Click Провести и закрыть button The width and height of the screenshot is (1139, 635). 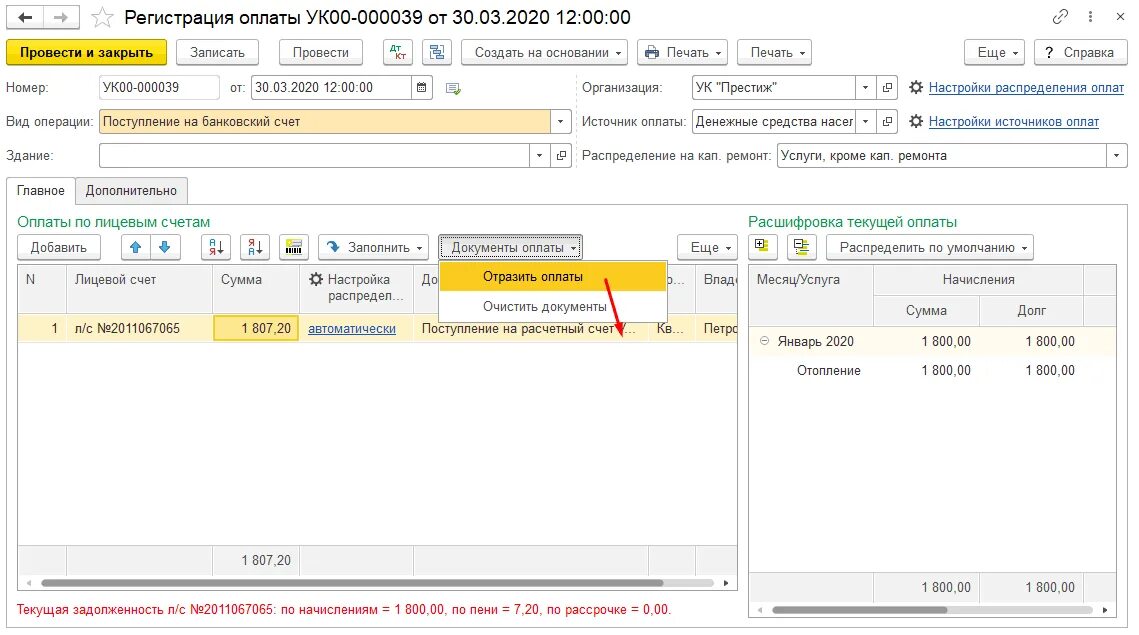coord(86,52)
